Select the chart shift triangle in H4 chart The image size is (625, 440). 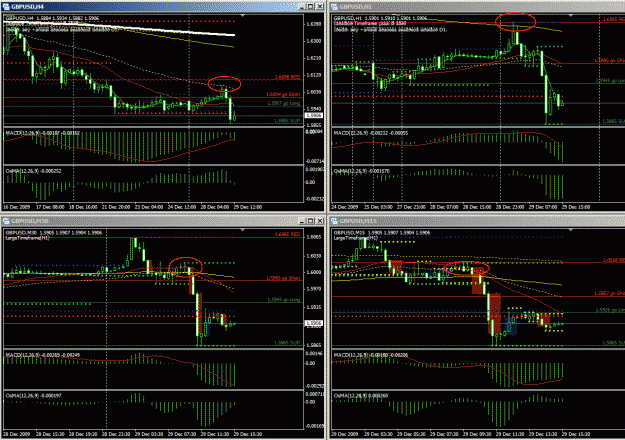click(x=242, y=15)
